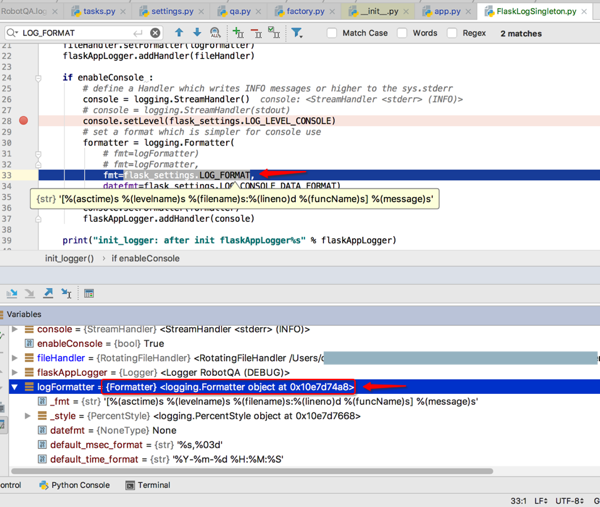The width and height of the screenshot is (600, 507).
Task: Expand the fileHandler variable
Action: tap(15, 358)
